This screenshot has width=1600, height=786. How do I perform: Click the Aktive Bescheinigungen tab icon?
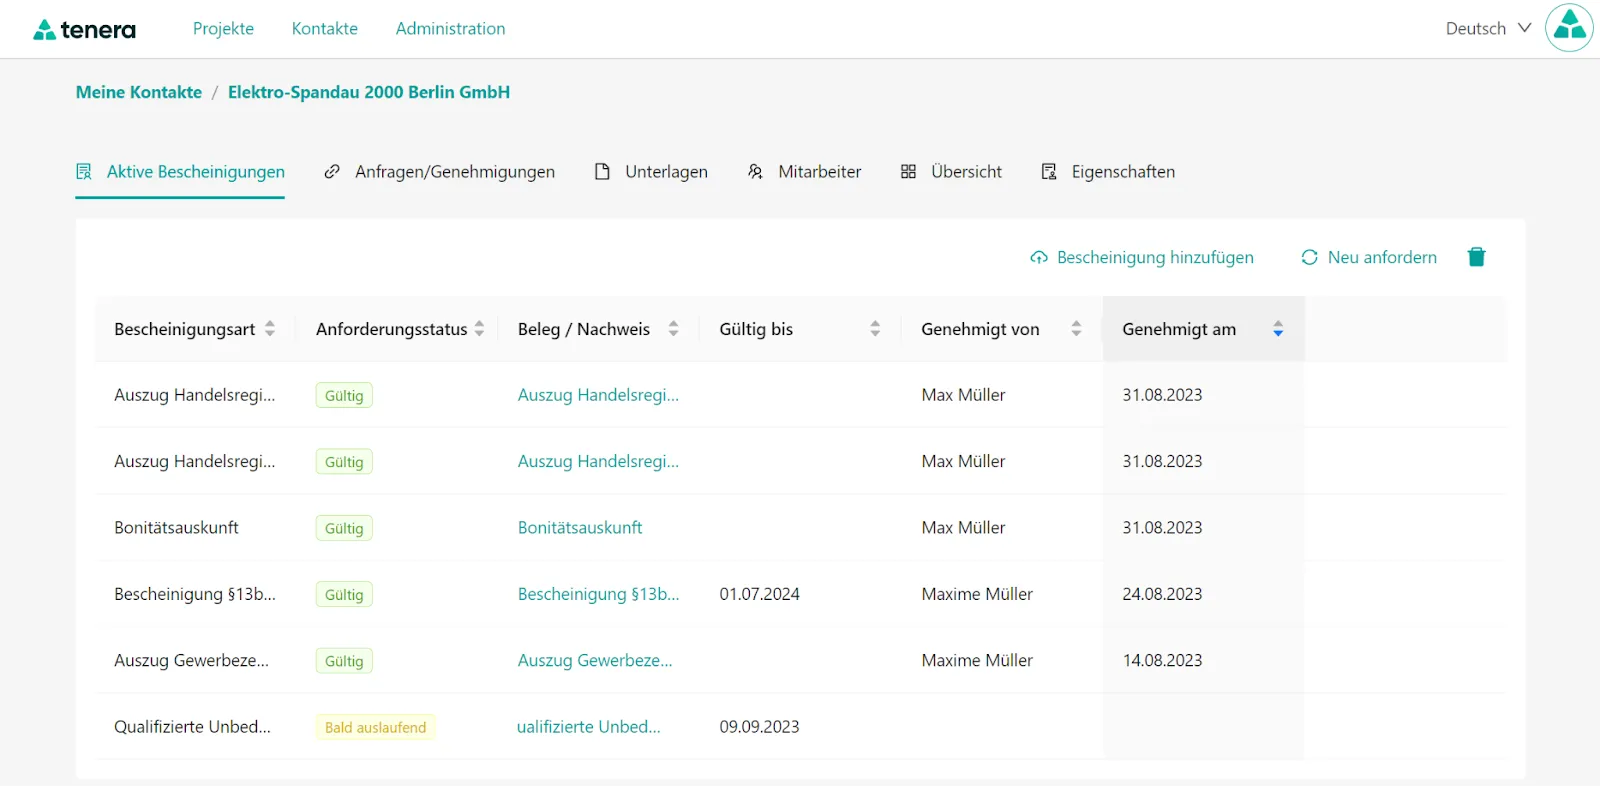[84, 172]
